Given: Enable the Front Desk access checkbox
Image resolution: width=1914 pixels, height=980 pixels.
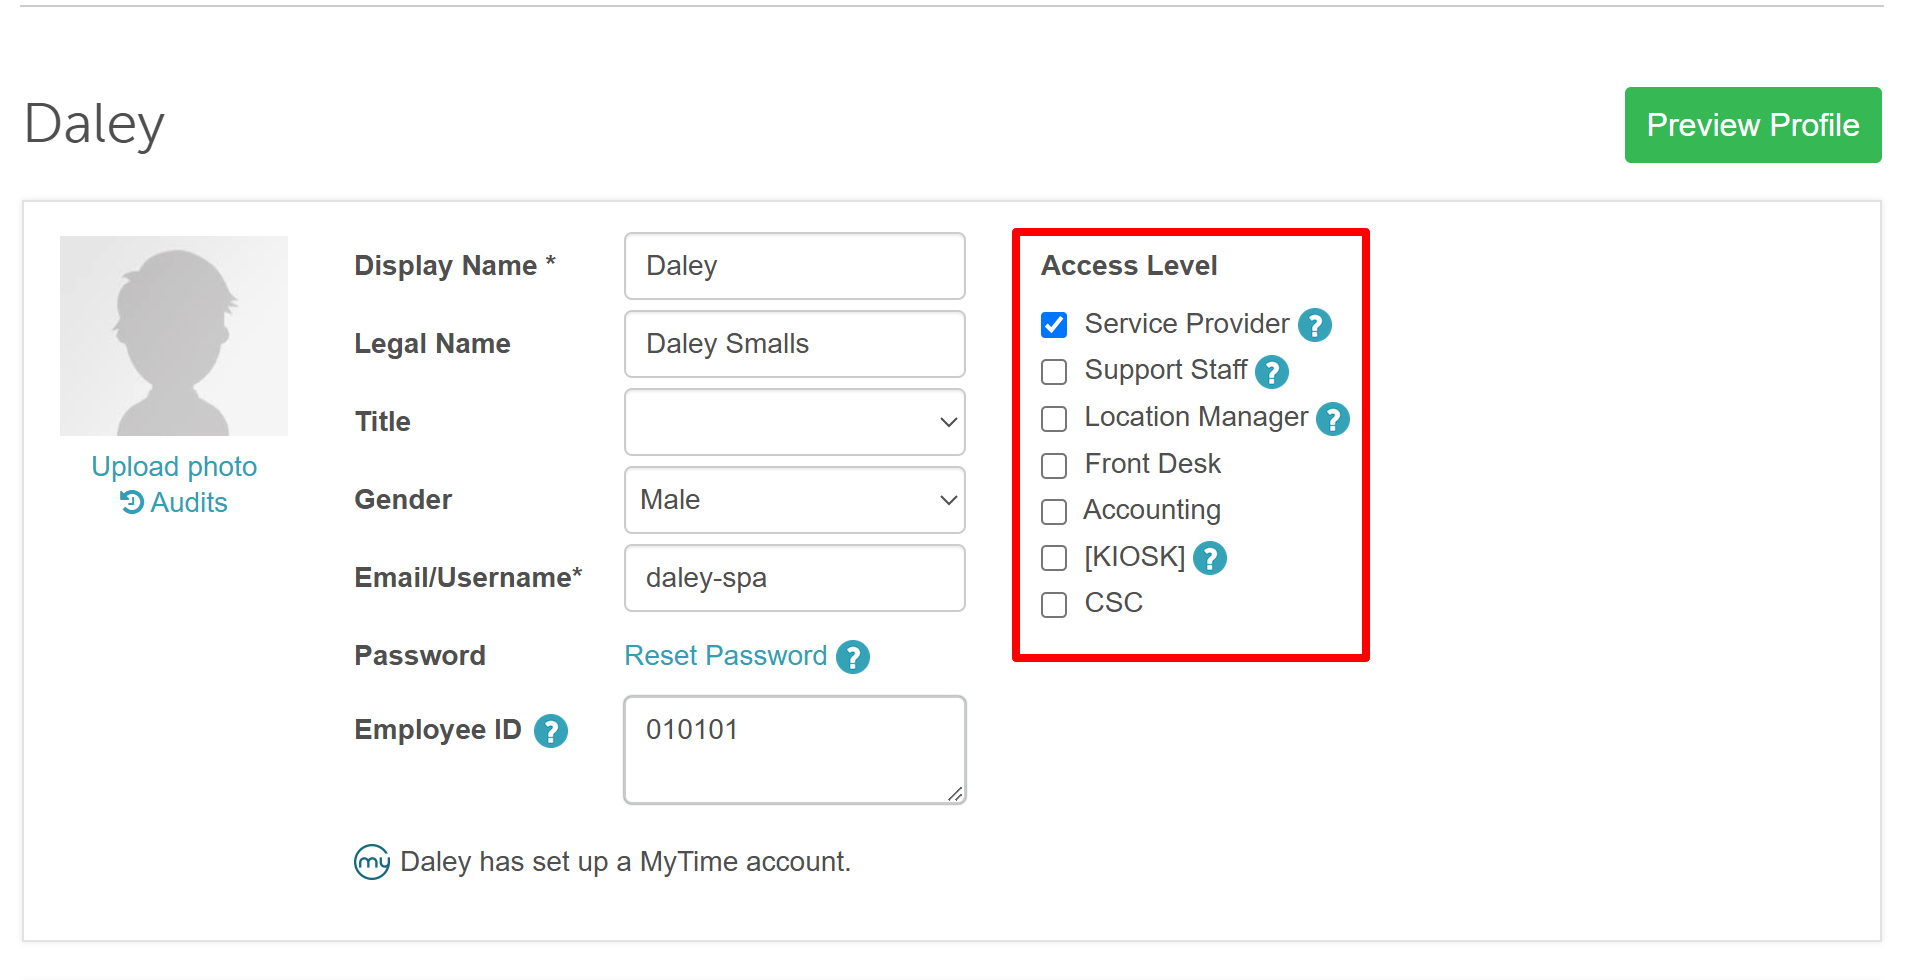Looking at the screenshot, I should [1054, 465].
